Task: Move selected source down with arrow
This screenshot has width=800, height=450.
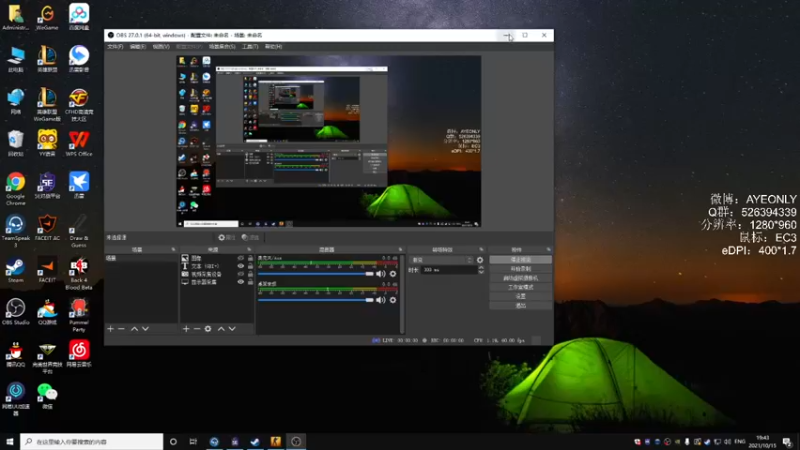Action: point(232,329)
